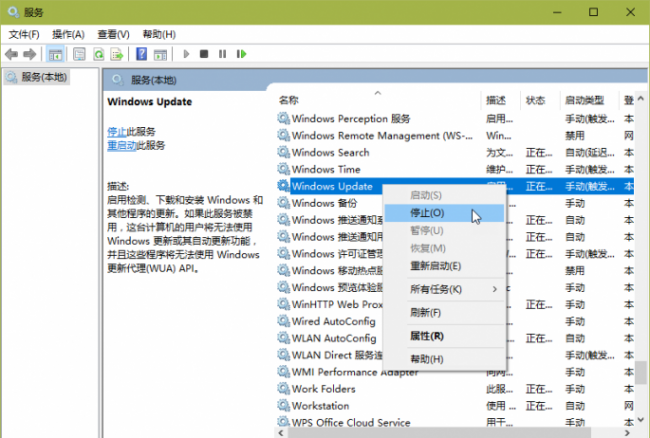Open the 文件(F) menu

pyautogui.click(x=24, y=34)
